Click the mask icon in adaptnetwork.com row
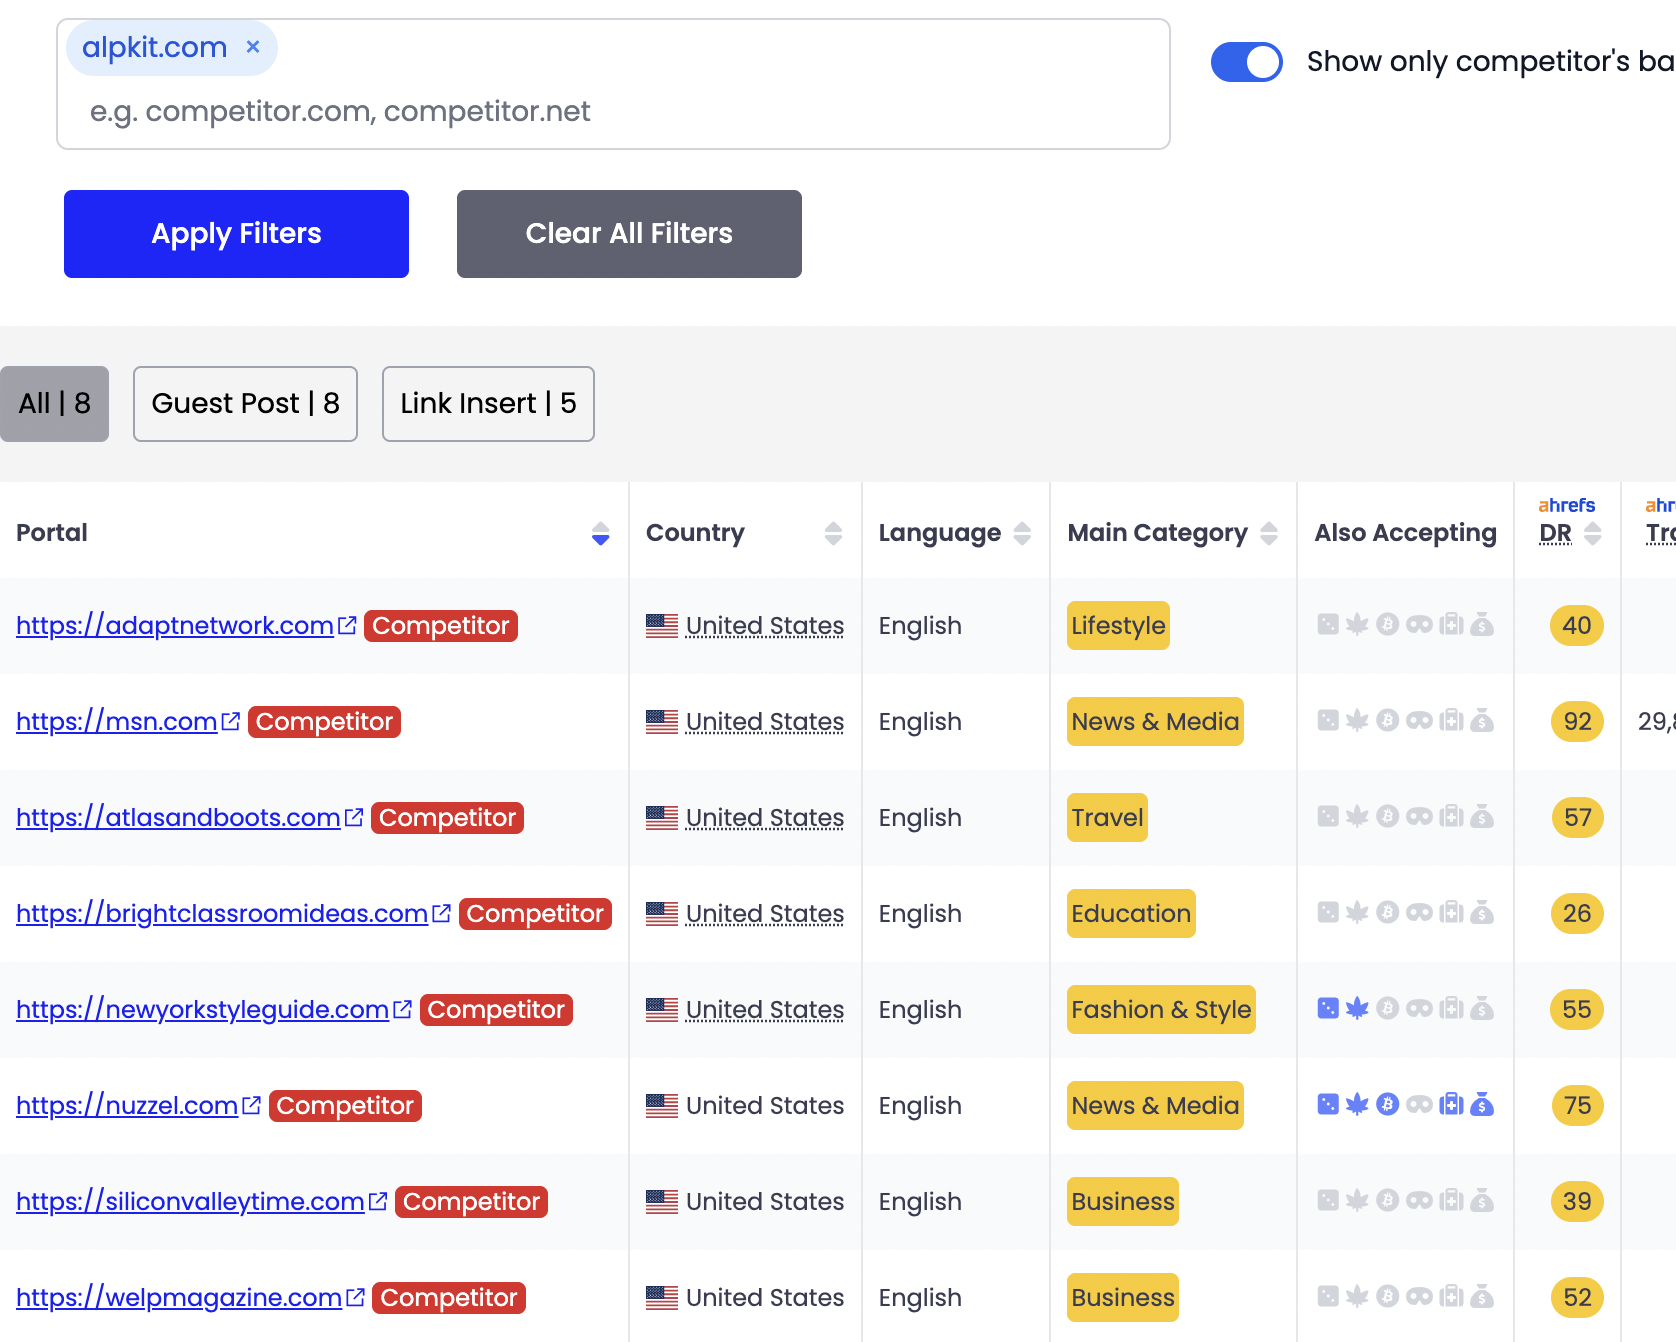This screenshot has width=1676, height=1342. click(1419, 625)
